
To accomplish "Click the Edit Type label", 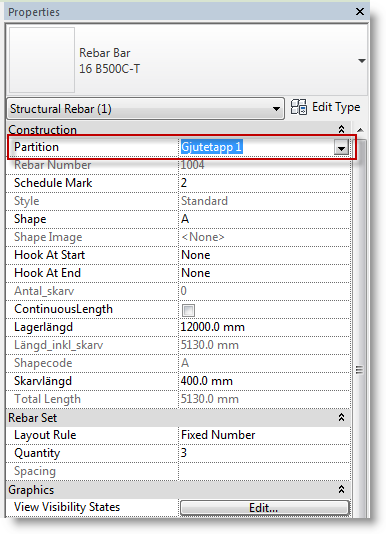I will 336,107.
